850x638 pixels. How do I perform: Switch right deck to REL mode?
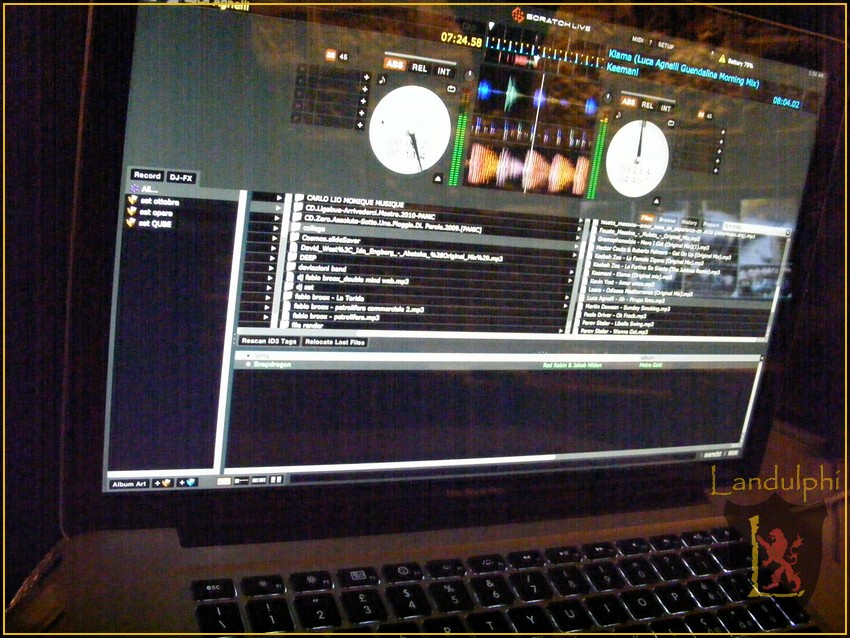pyautogui.click(x=648, y=105)
